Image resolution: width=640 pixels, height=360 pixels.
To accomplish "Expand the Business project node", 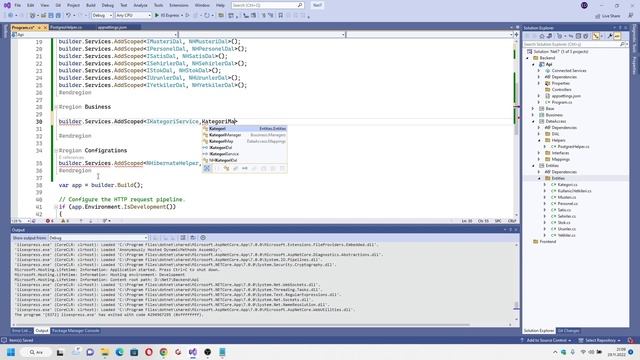I will [533, 115].
